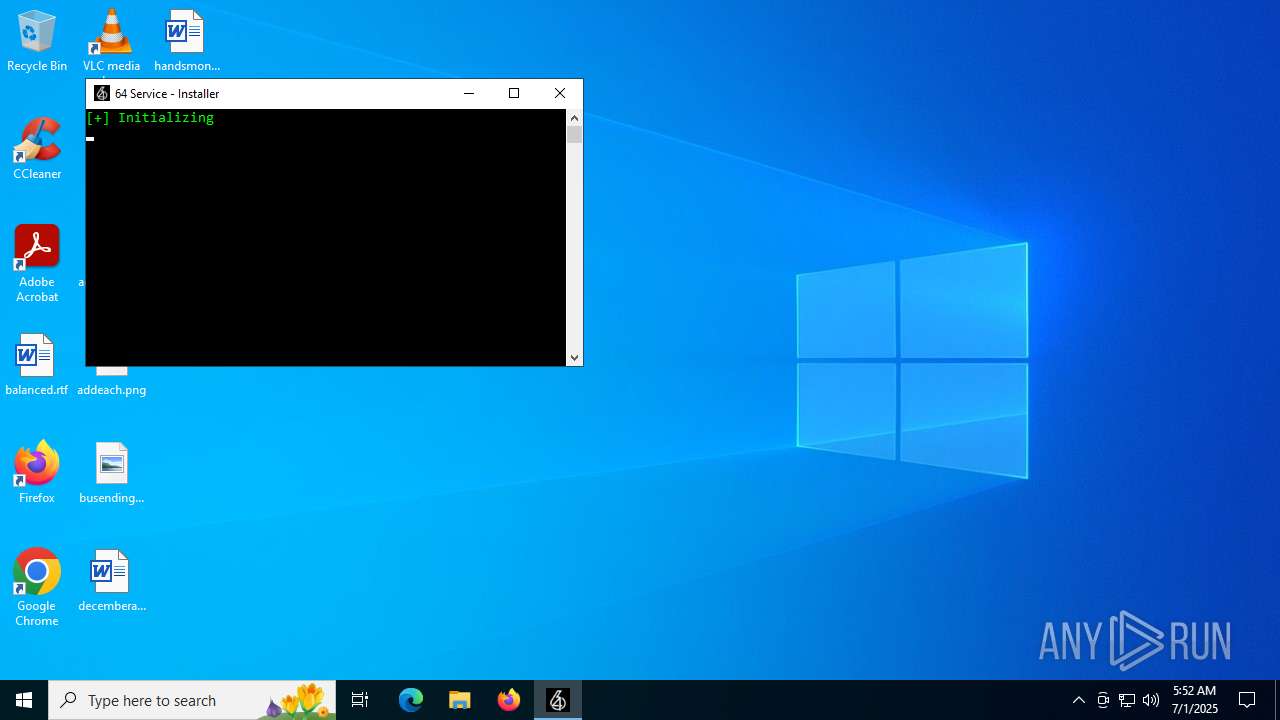Click the taskbar search box
The width and height of the screenshot is (1280, 720).
coord(192,700)
